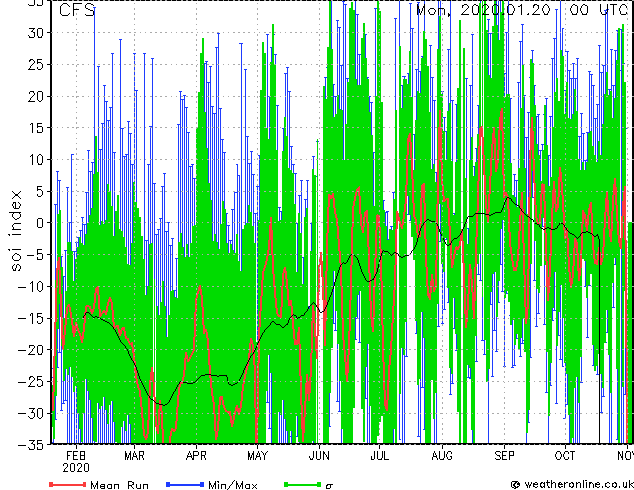This screenshot has width=634, height=490.
Task: Click the SEP month label
Action: click(504, 456)
